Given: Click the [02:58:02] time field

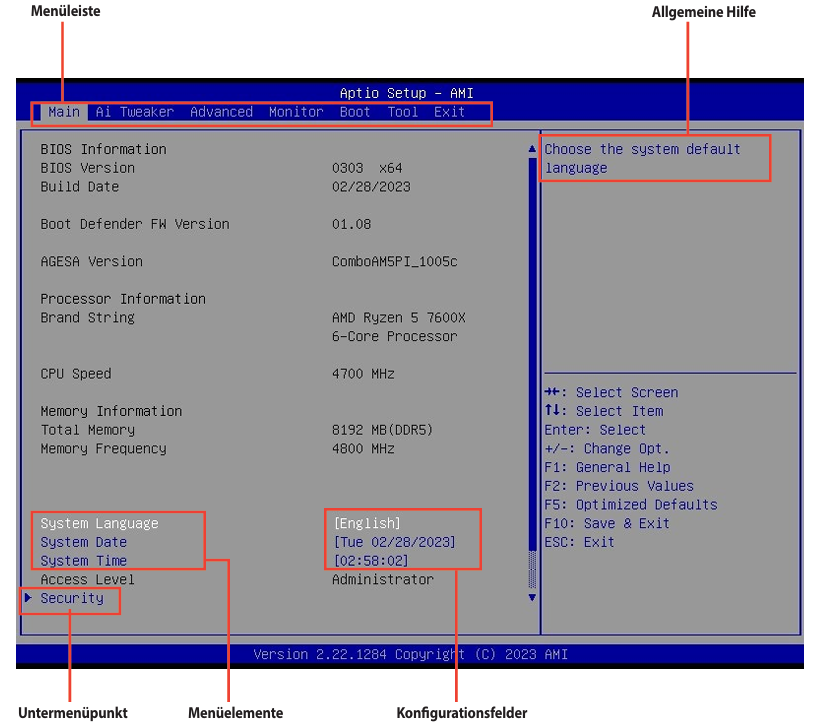Looking at the screenshot, I should (371, 561).
